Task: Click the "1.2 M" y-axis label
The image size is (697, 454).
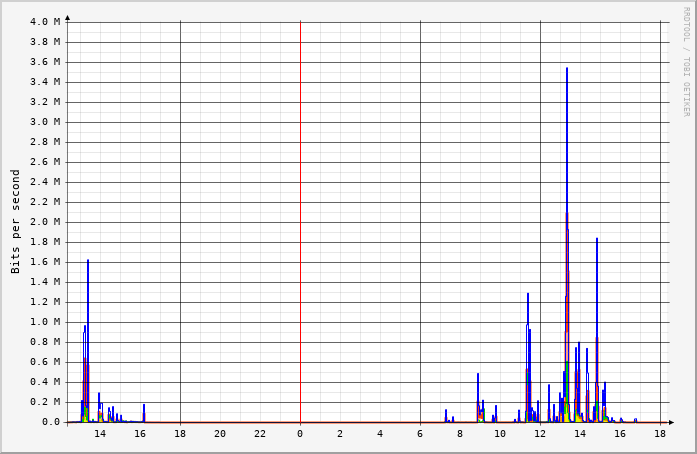Action: (x=45, y=302)
